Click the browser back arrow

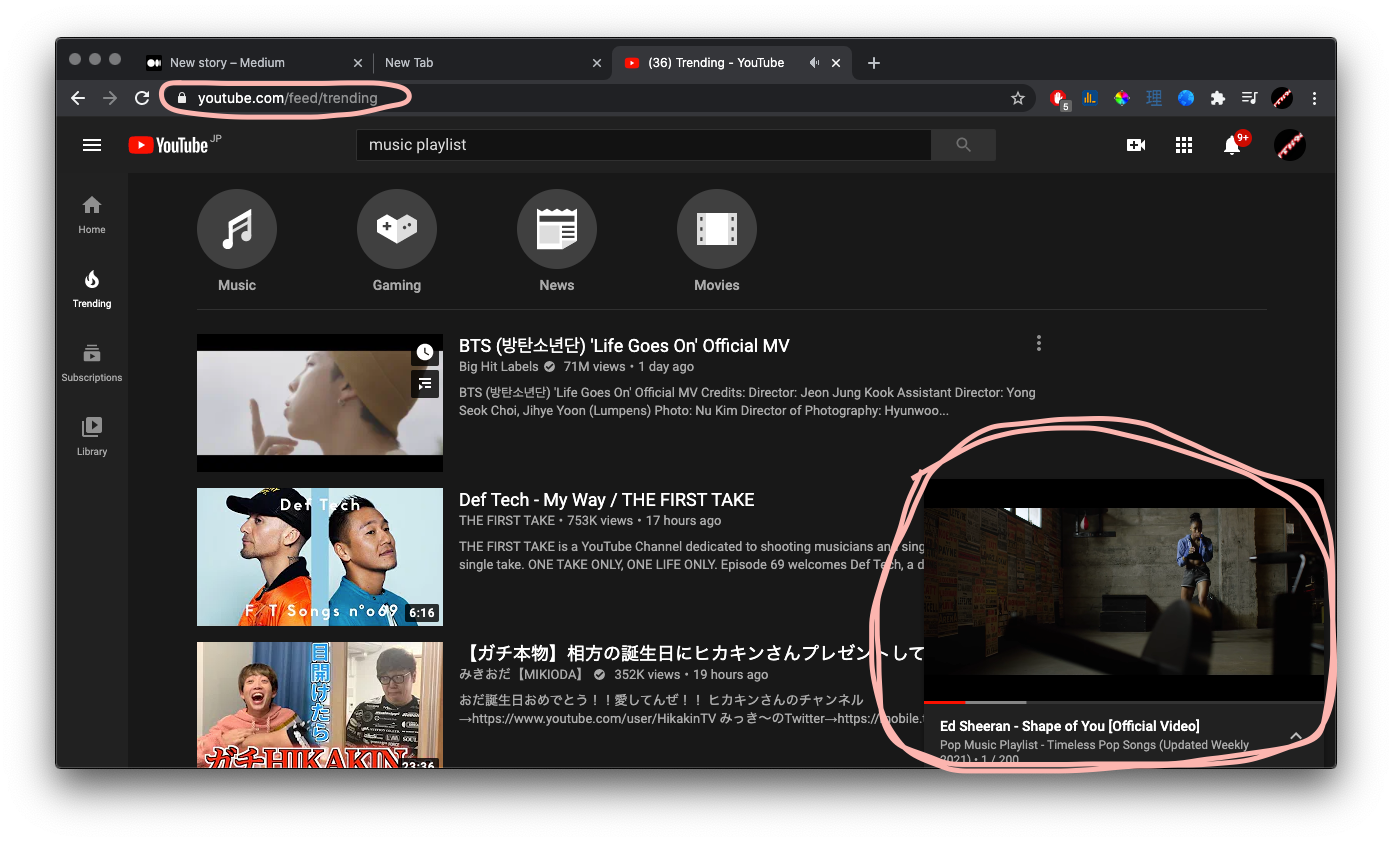(78, 98)
